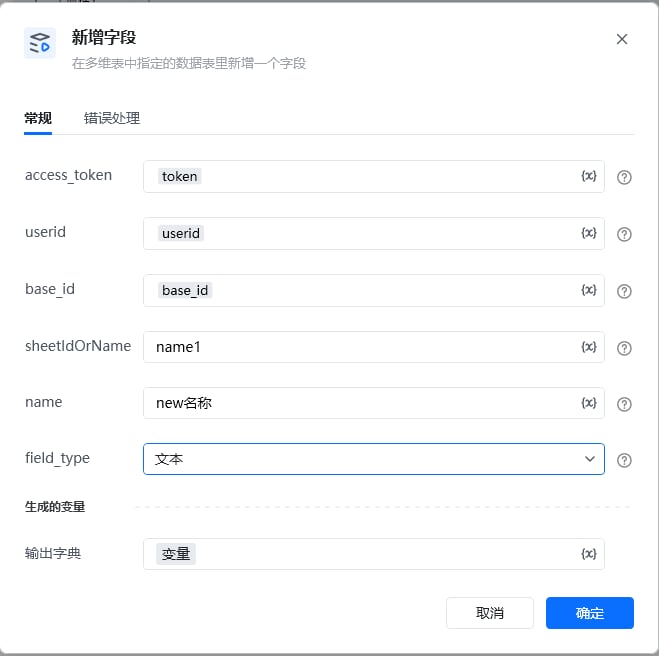Select the 常规 tab
Viewport: 659px width, 656px height.
[38, 118]
